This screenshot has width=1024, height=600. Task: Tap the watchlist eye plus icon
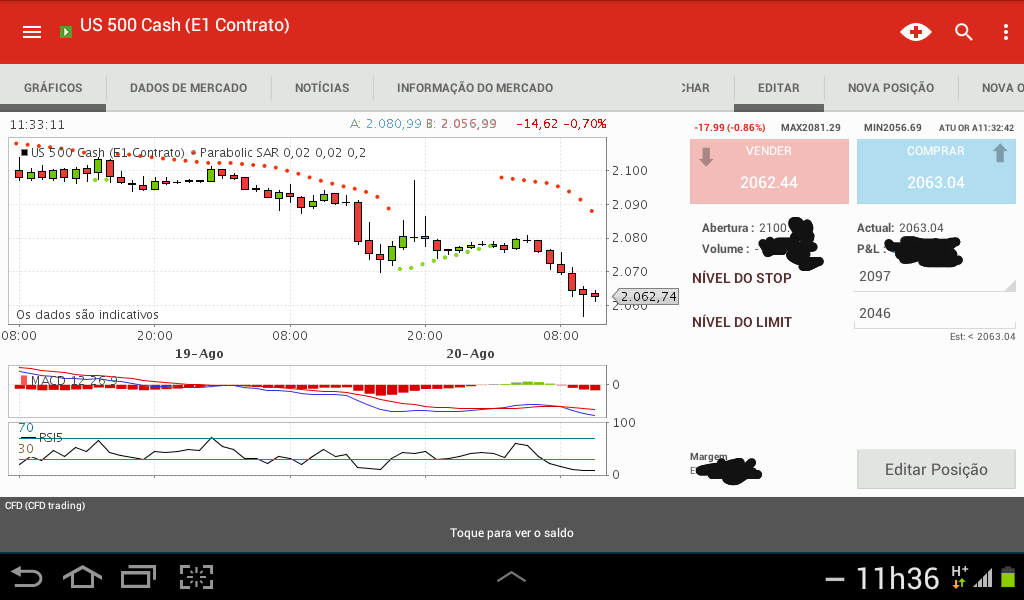916,32
